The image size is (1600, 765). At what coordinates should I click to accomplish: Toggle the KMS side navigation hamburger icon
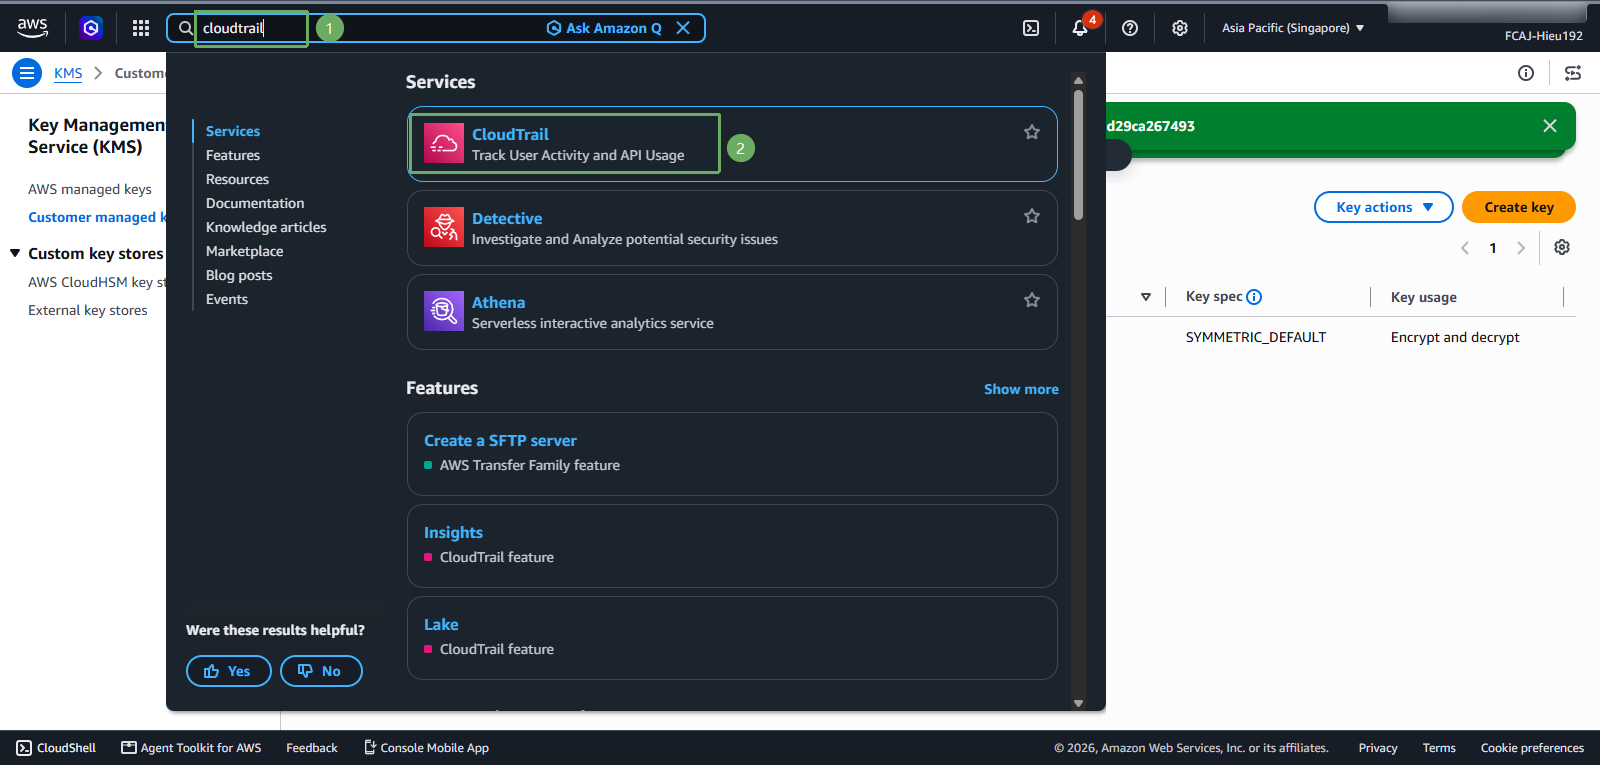27,73
